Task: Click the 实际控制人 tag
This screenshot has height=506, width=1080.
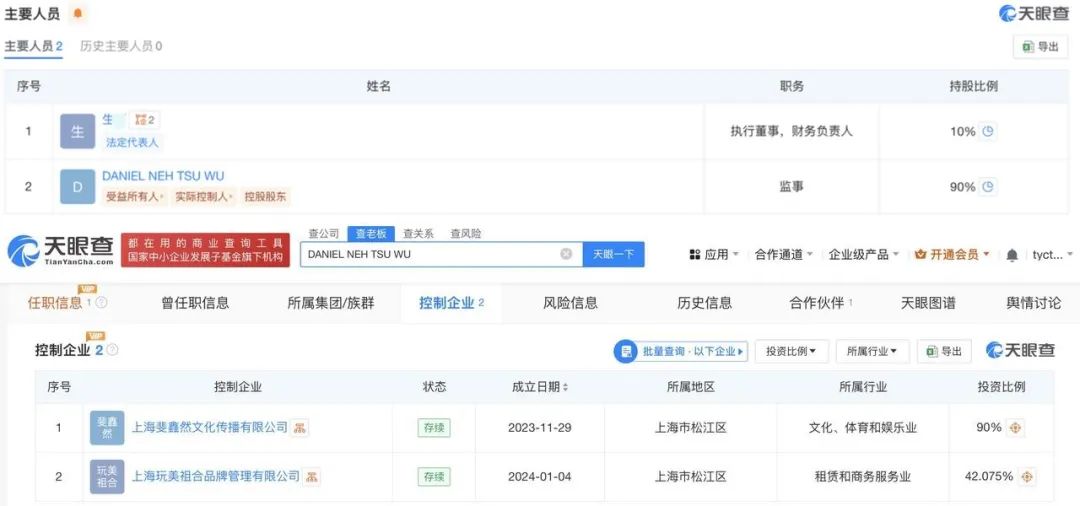Action: [x=203, y=197]
